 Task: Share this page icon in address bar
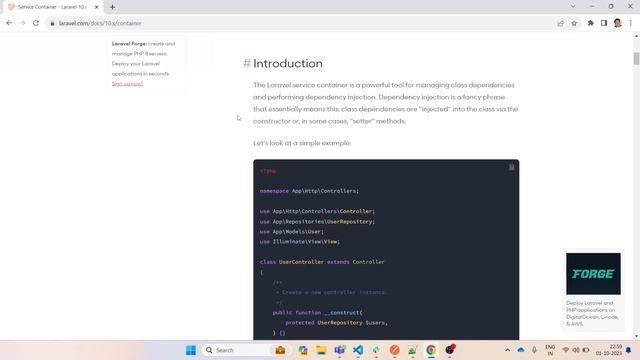click(x=560, y=23)
